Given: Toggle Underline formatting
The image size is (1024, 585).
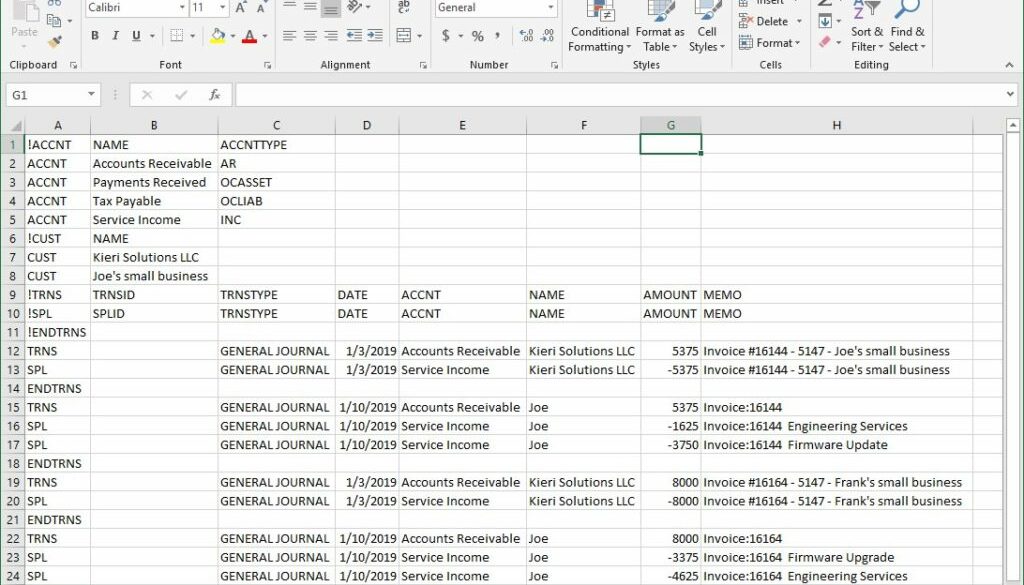Looking at the screenshot, I should point(136,35).
